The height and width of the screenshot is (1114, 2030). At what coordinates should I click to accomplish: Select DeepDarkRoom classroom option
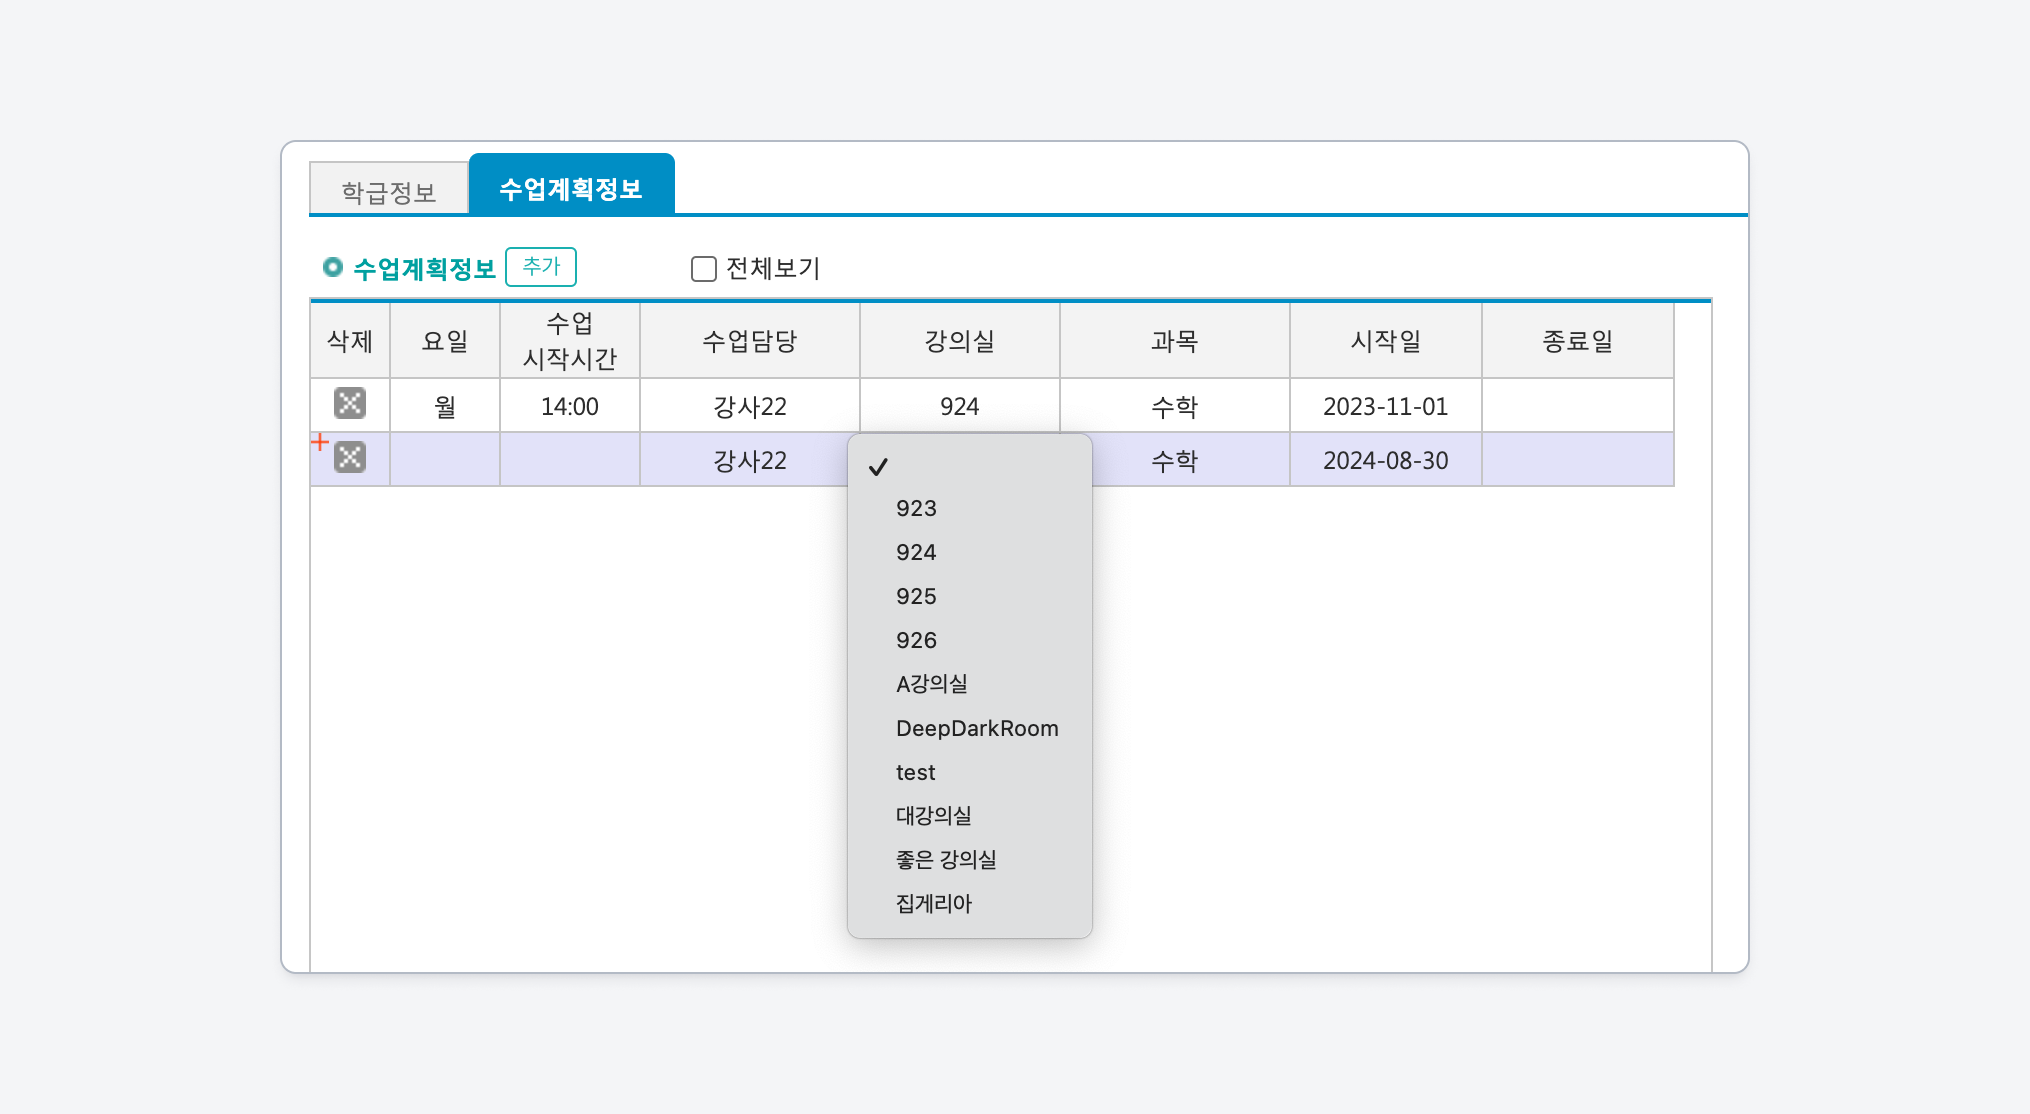click(x=977, y=728)
